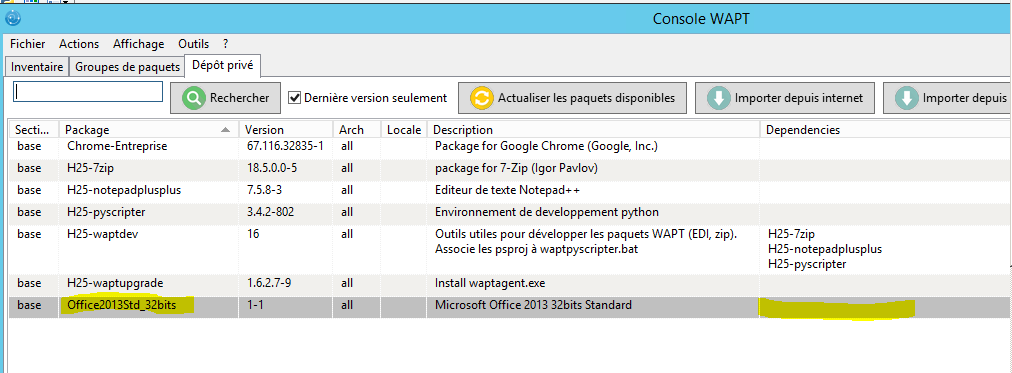Click Microsoft Office 2013 32bits Standard description
This screenshot has width=1012, height=373.
(533, 305)
